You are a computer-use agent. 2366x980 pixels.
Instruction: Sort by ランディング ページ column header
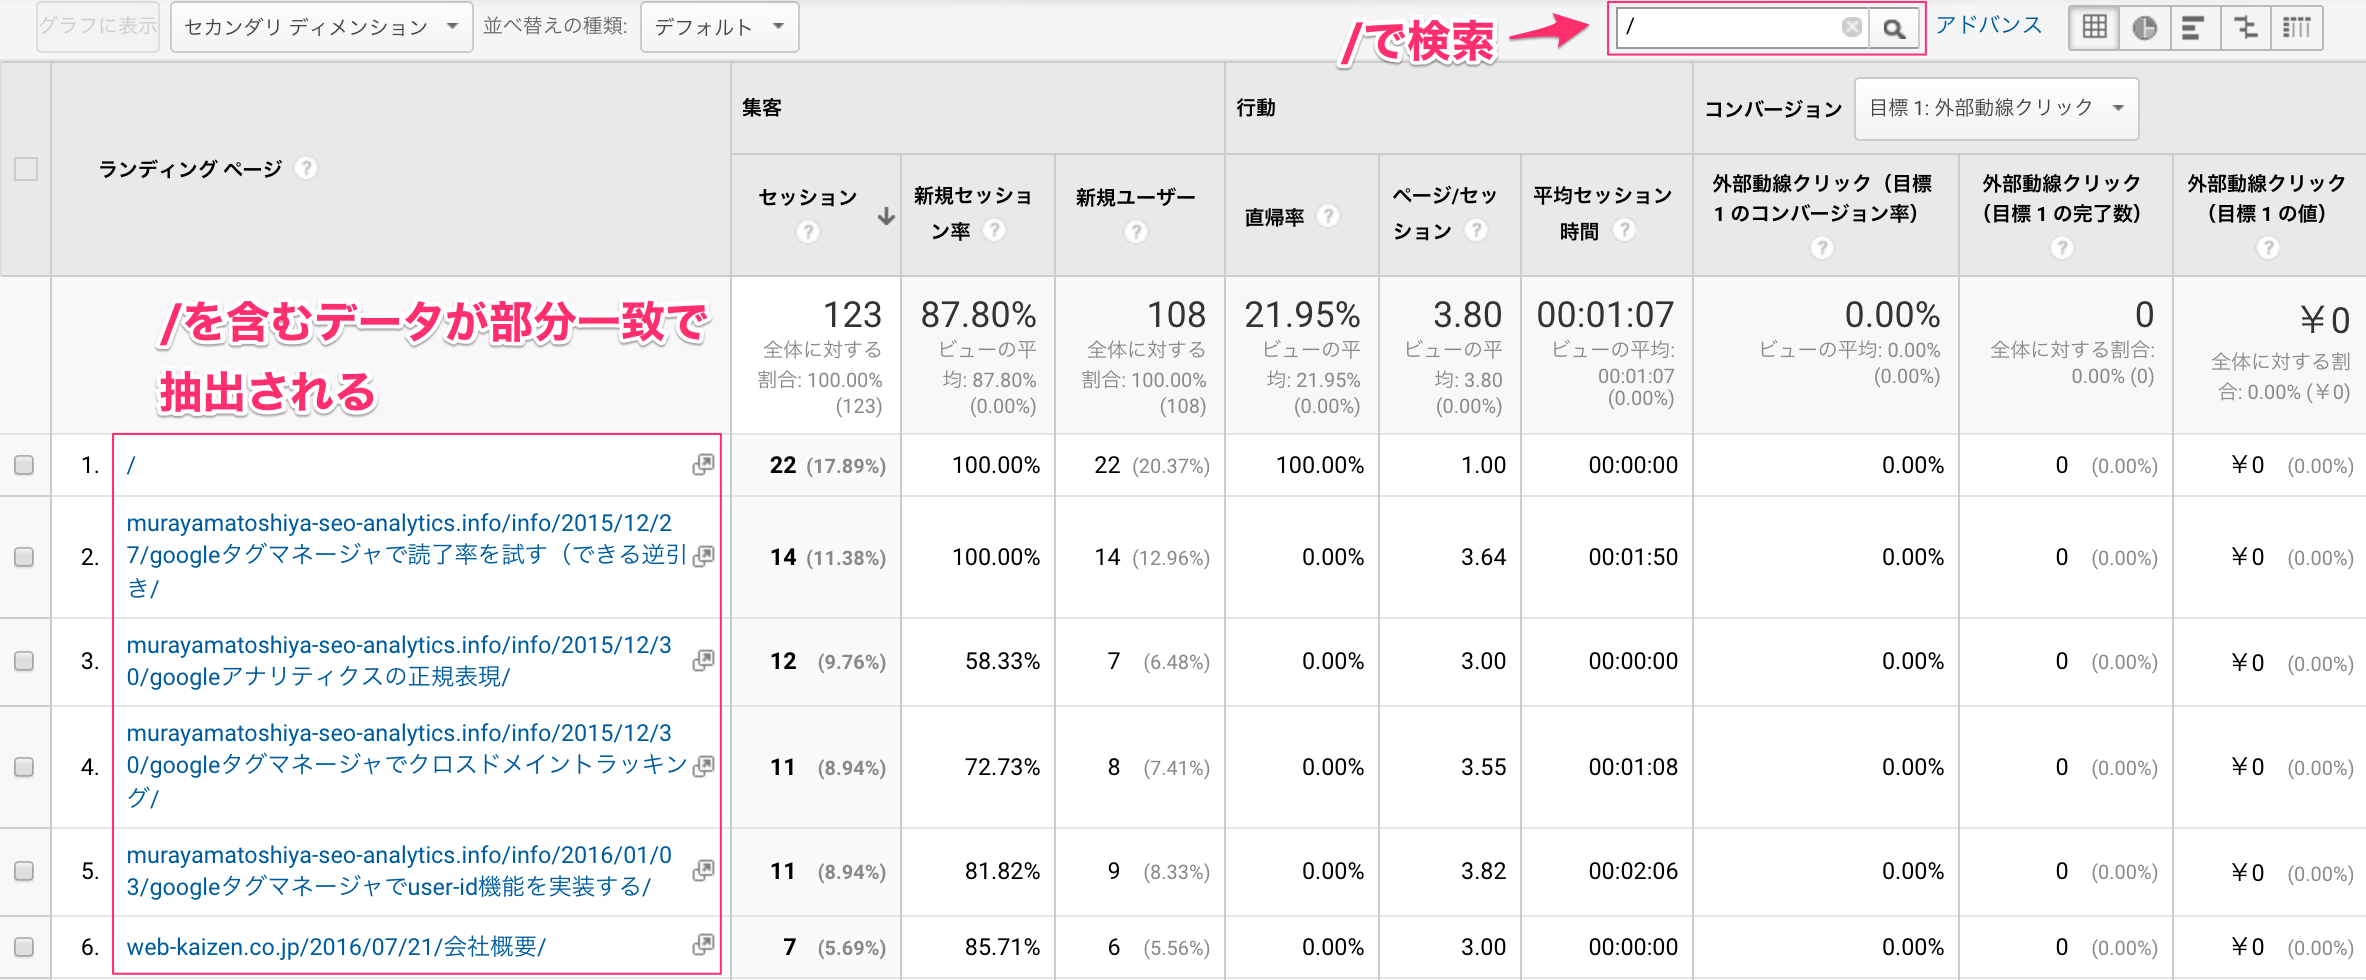click(x=190, y=169)
